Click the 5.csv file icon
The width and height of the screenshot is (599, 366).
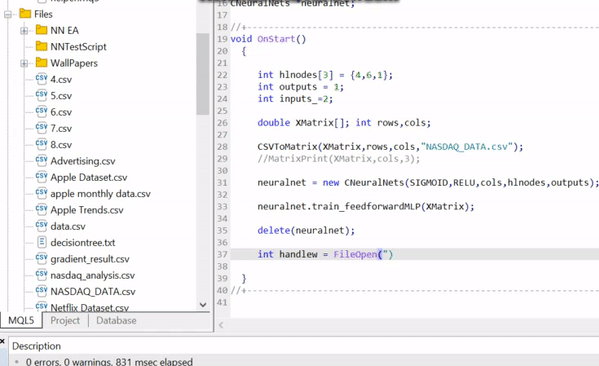point(41,96)
